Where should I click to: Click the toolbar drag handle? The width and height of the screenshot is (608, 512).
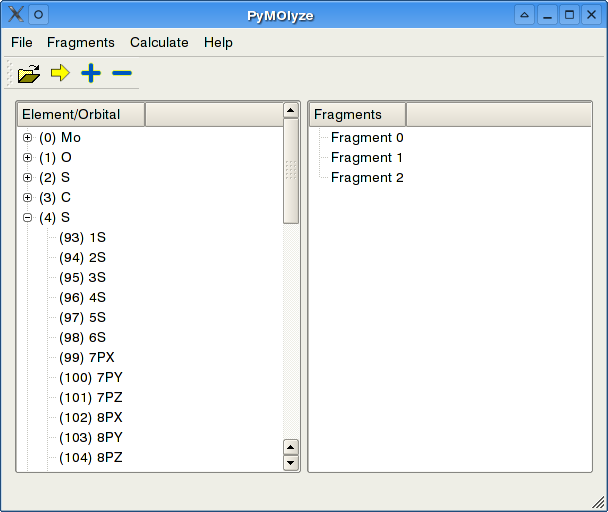tap(10, 73)
